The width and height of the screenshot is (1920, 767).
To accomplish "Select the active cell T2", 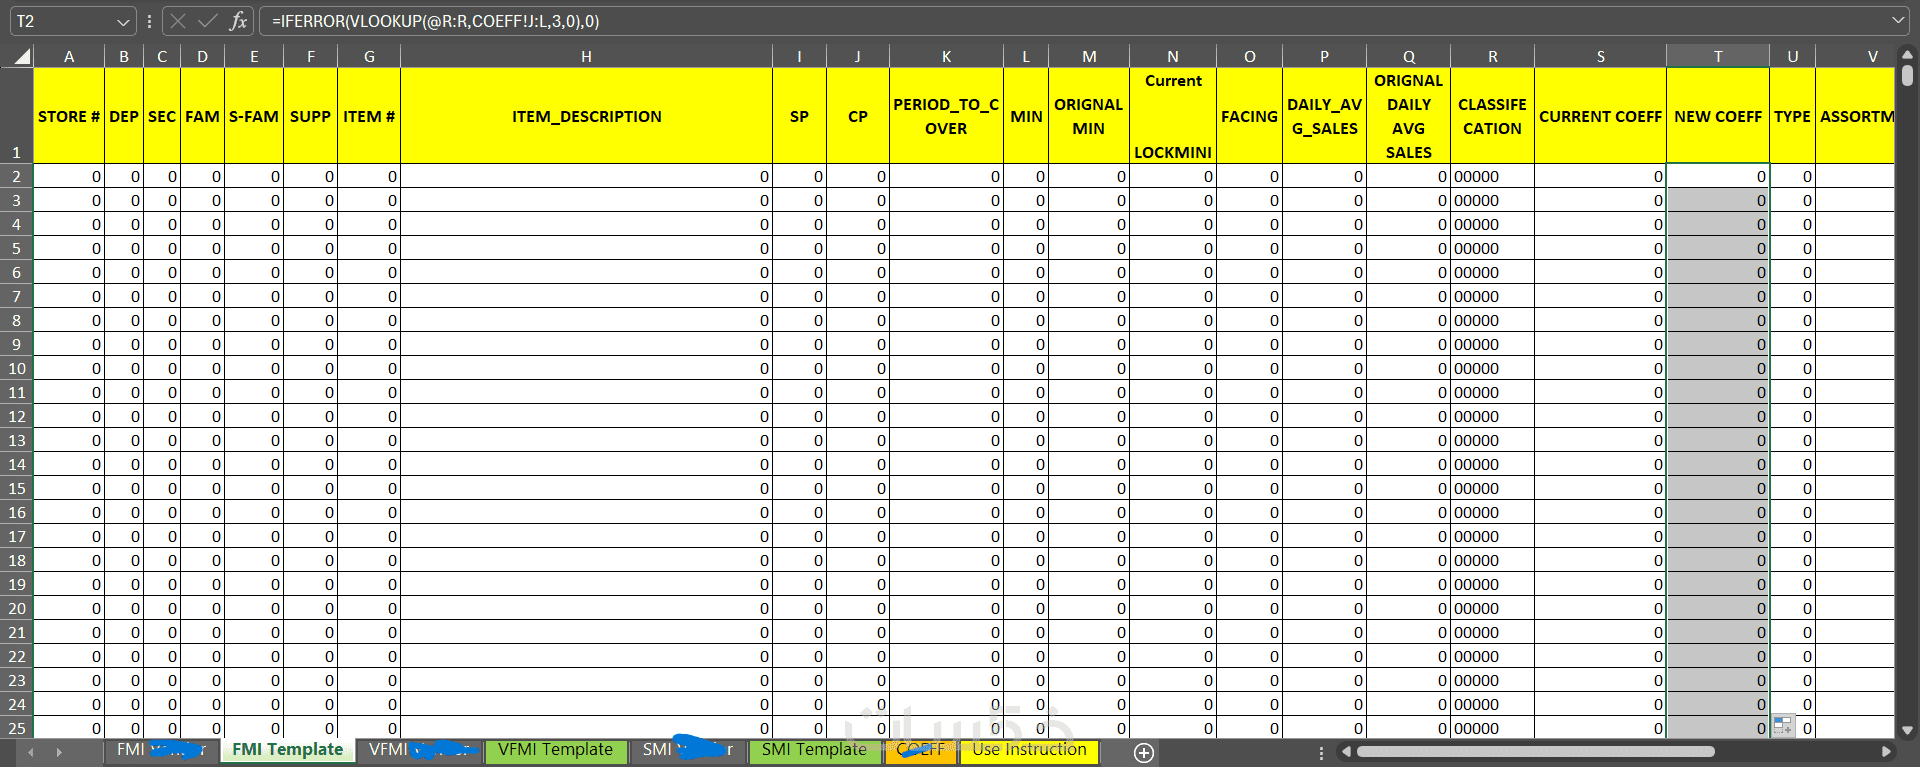I will (x=1718, y=176).
